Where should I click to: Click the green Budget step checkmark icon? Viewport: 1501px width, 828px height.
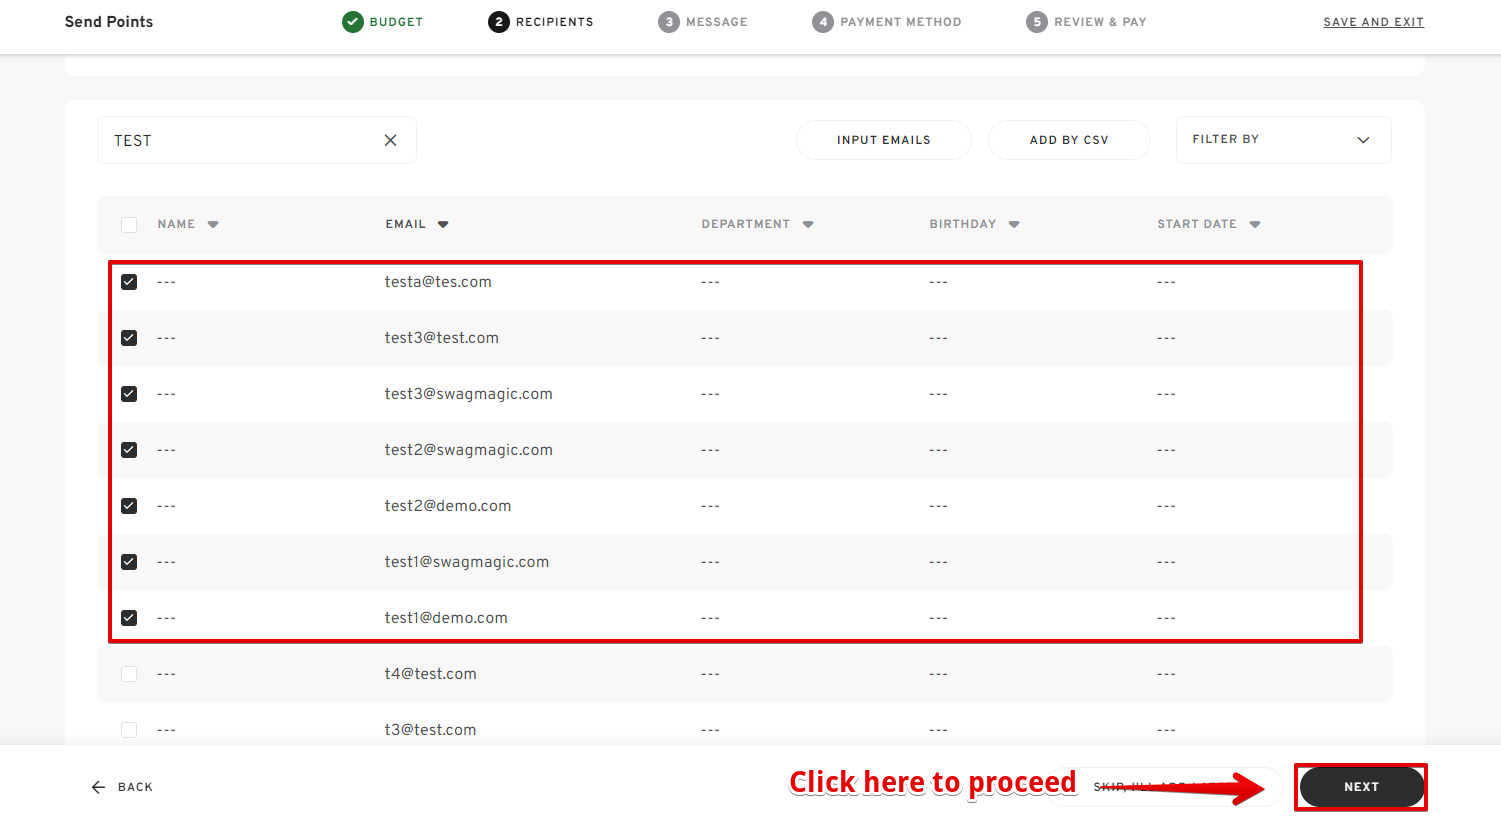(353, 22)
